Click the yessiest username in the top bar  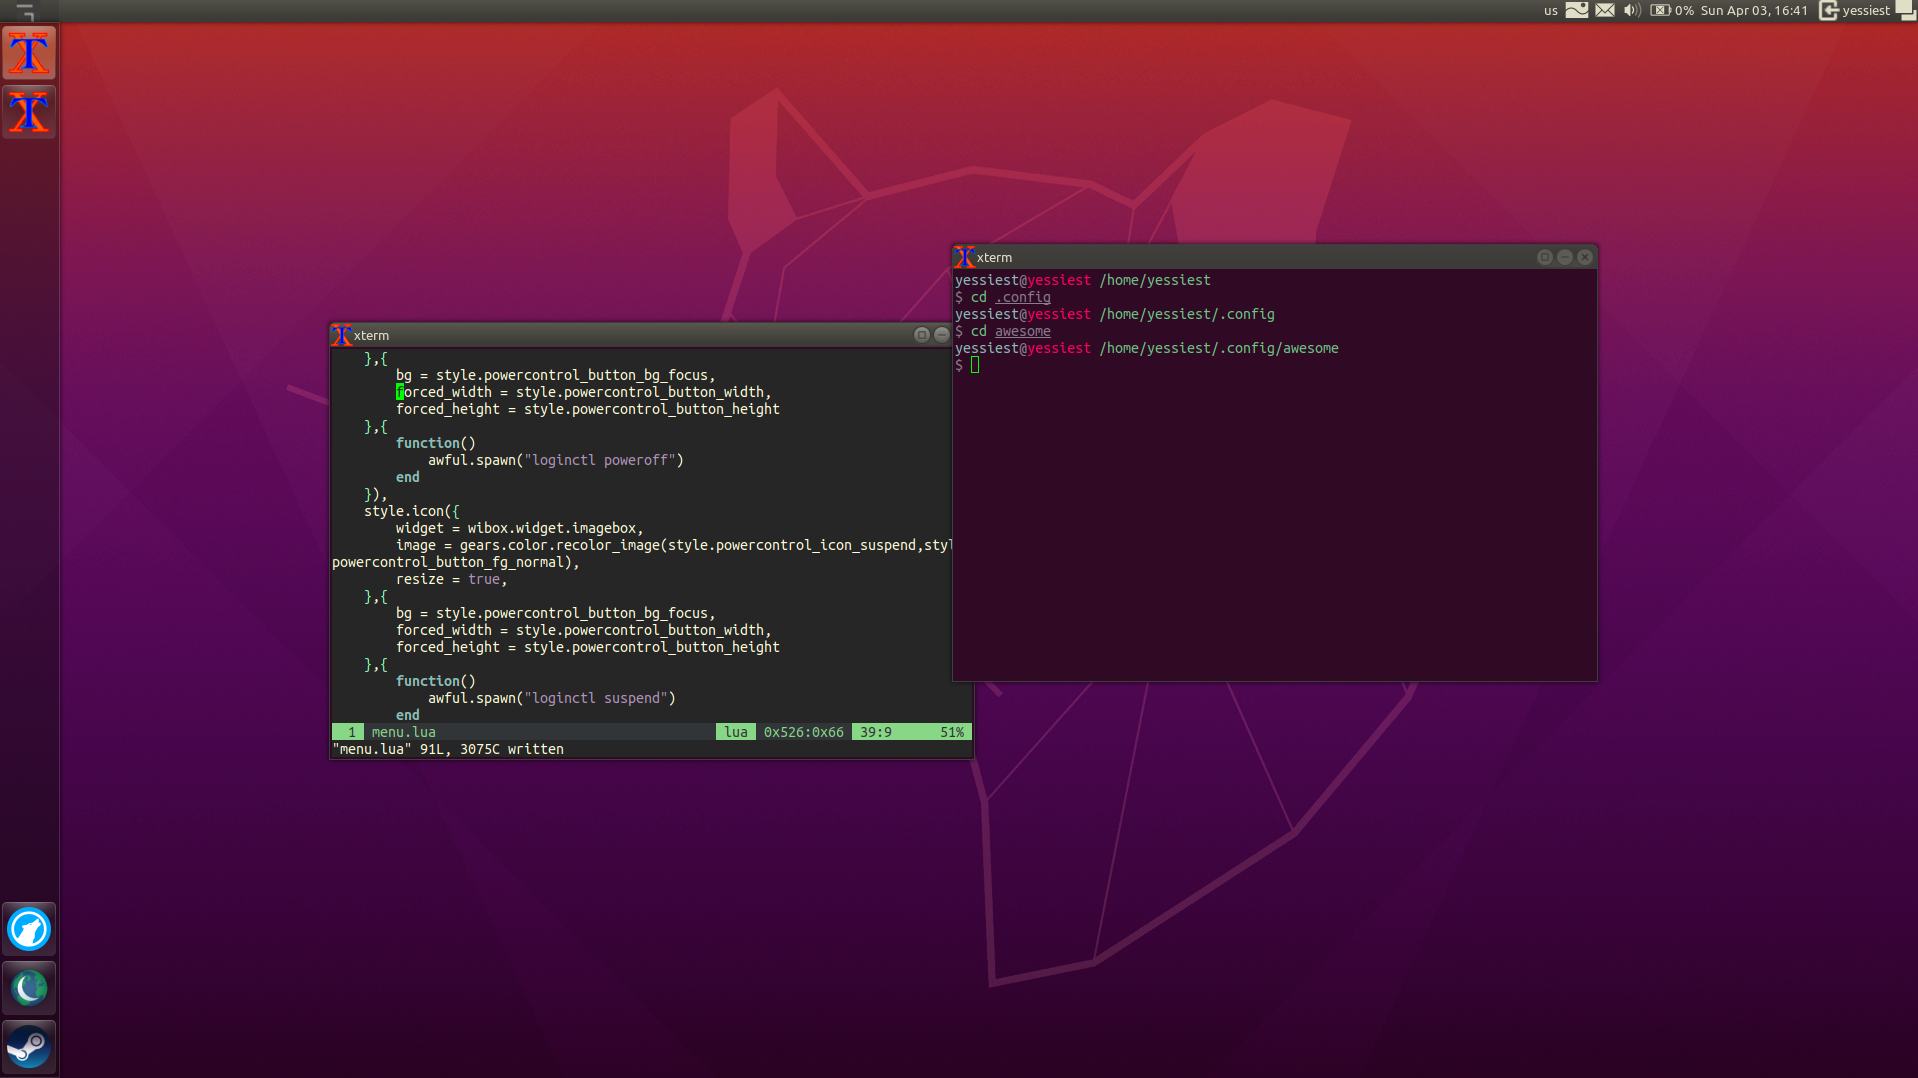click(x=1866, y=10)
